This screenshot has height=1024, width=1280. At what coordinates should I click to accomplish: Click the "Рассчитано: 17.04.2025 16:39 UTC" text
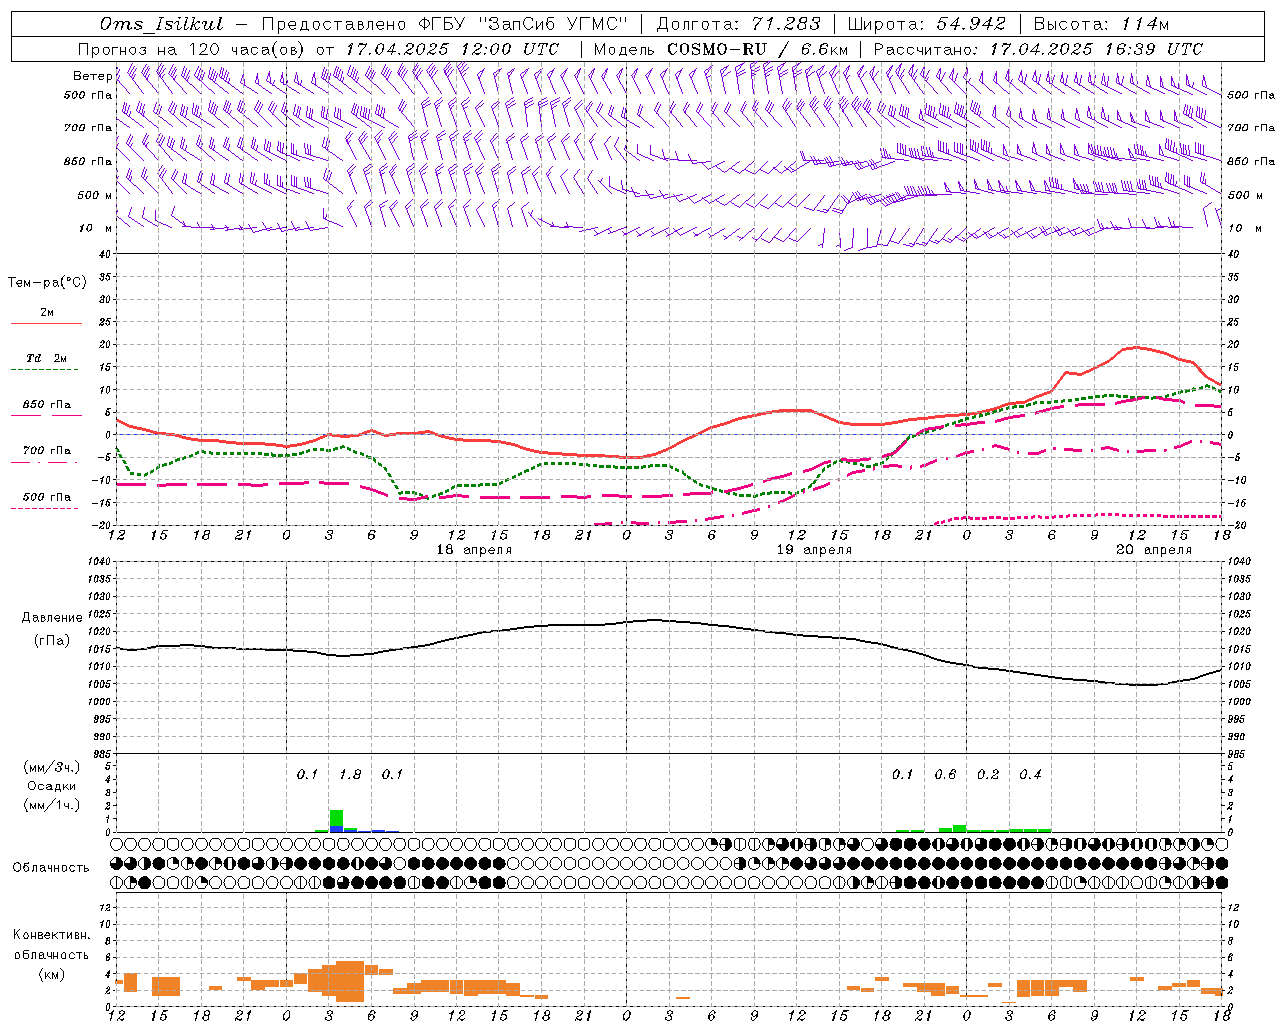1038,49
